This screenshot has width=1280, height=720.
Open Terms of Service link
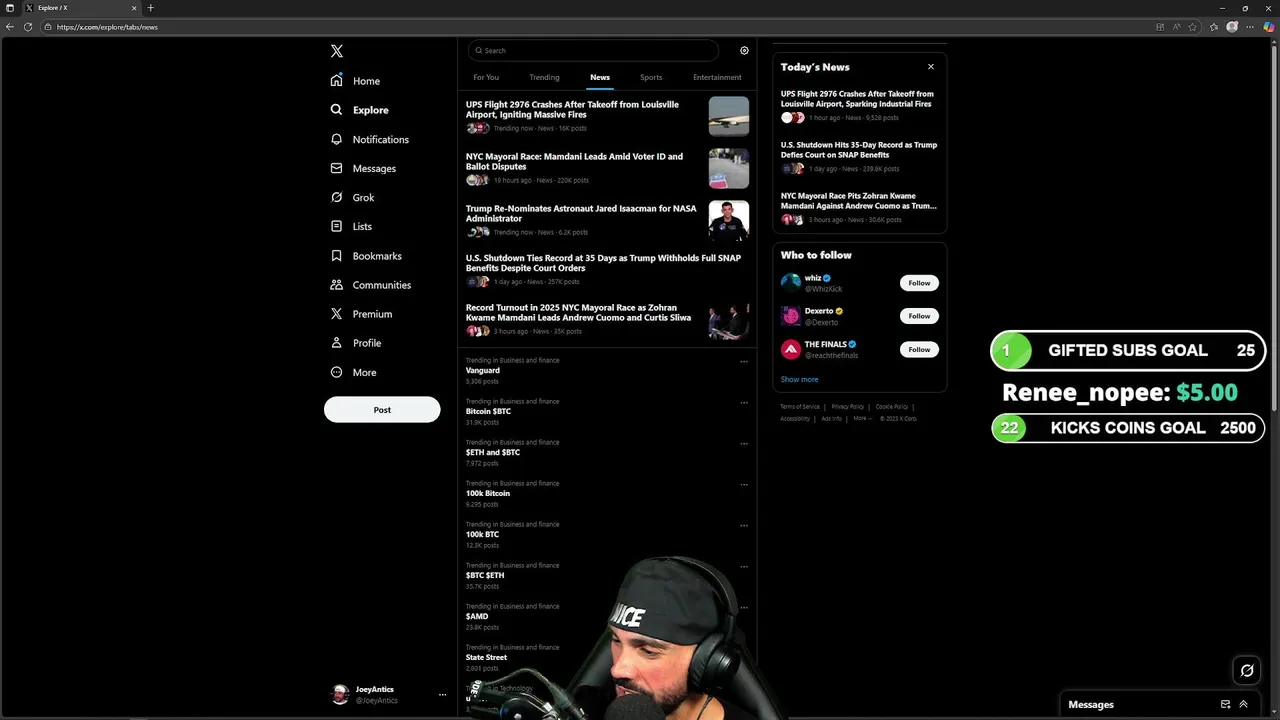click(x=800, y=407)
